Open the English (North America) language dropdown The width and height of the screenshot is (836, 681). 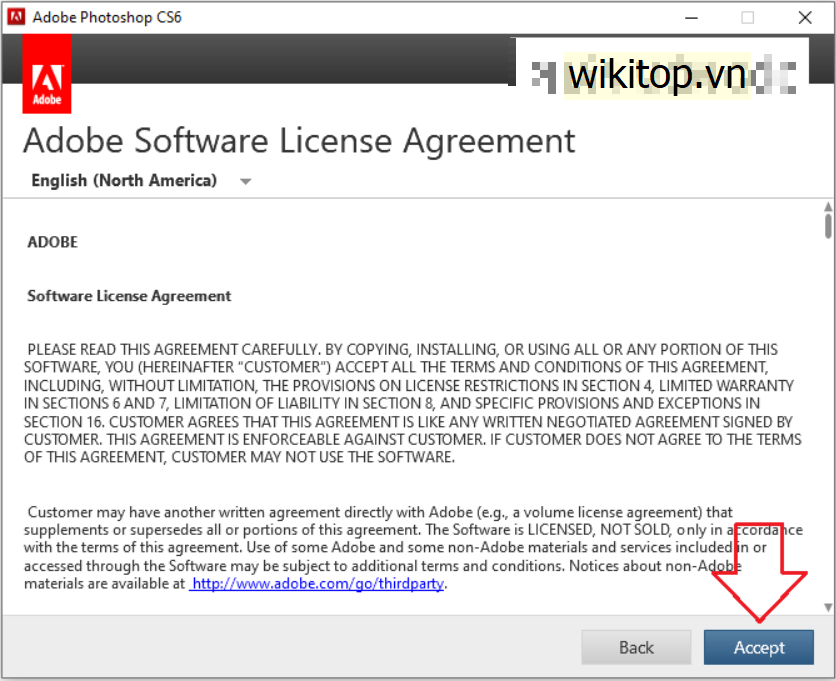click(124, 181)
